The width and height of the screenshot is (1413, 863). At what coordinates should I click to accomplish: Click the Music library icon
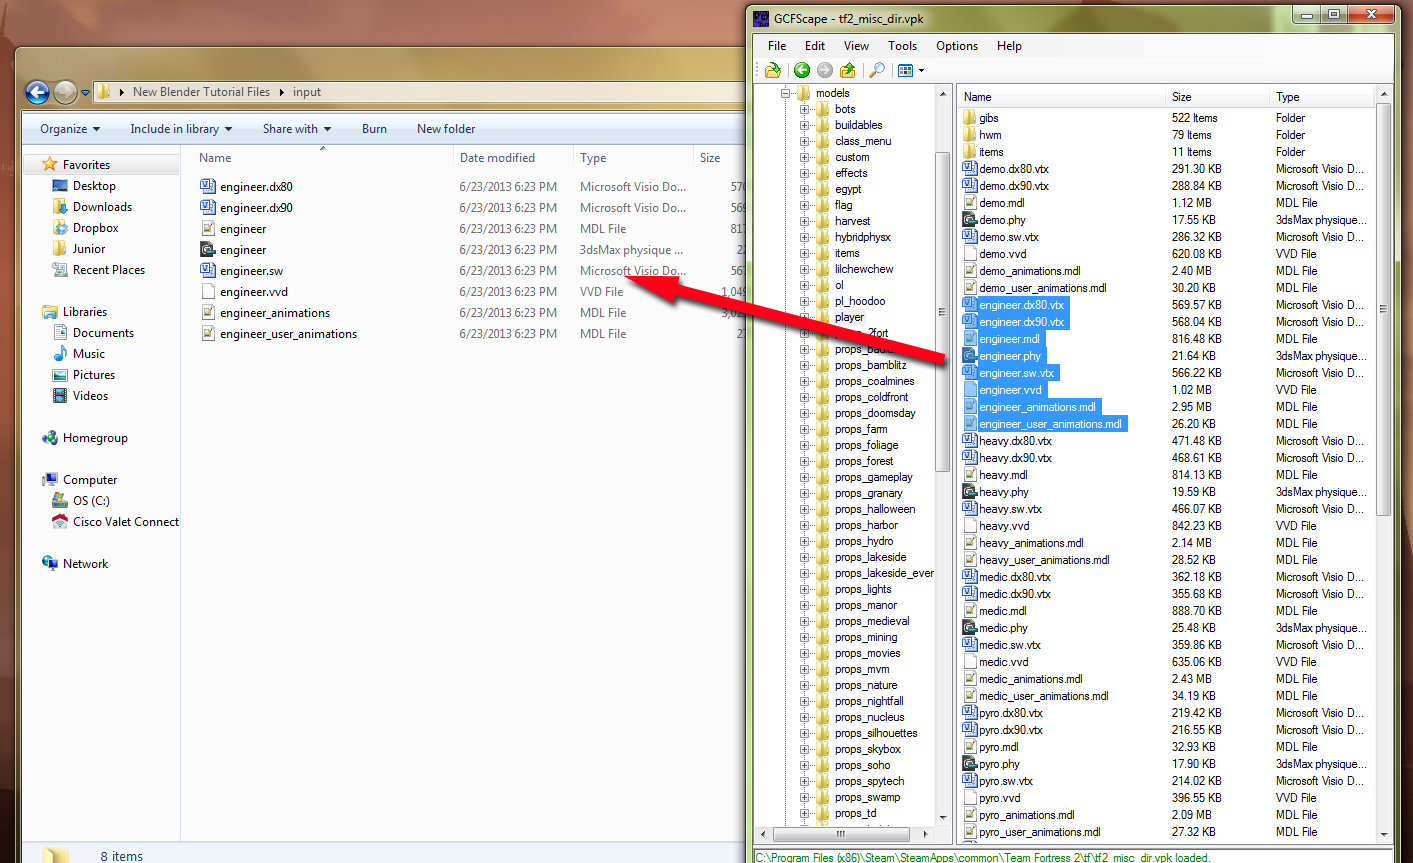click(60, 353)
